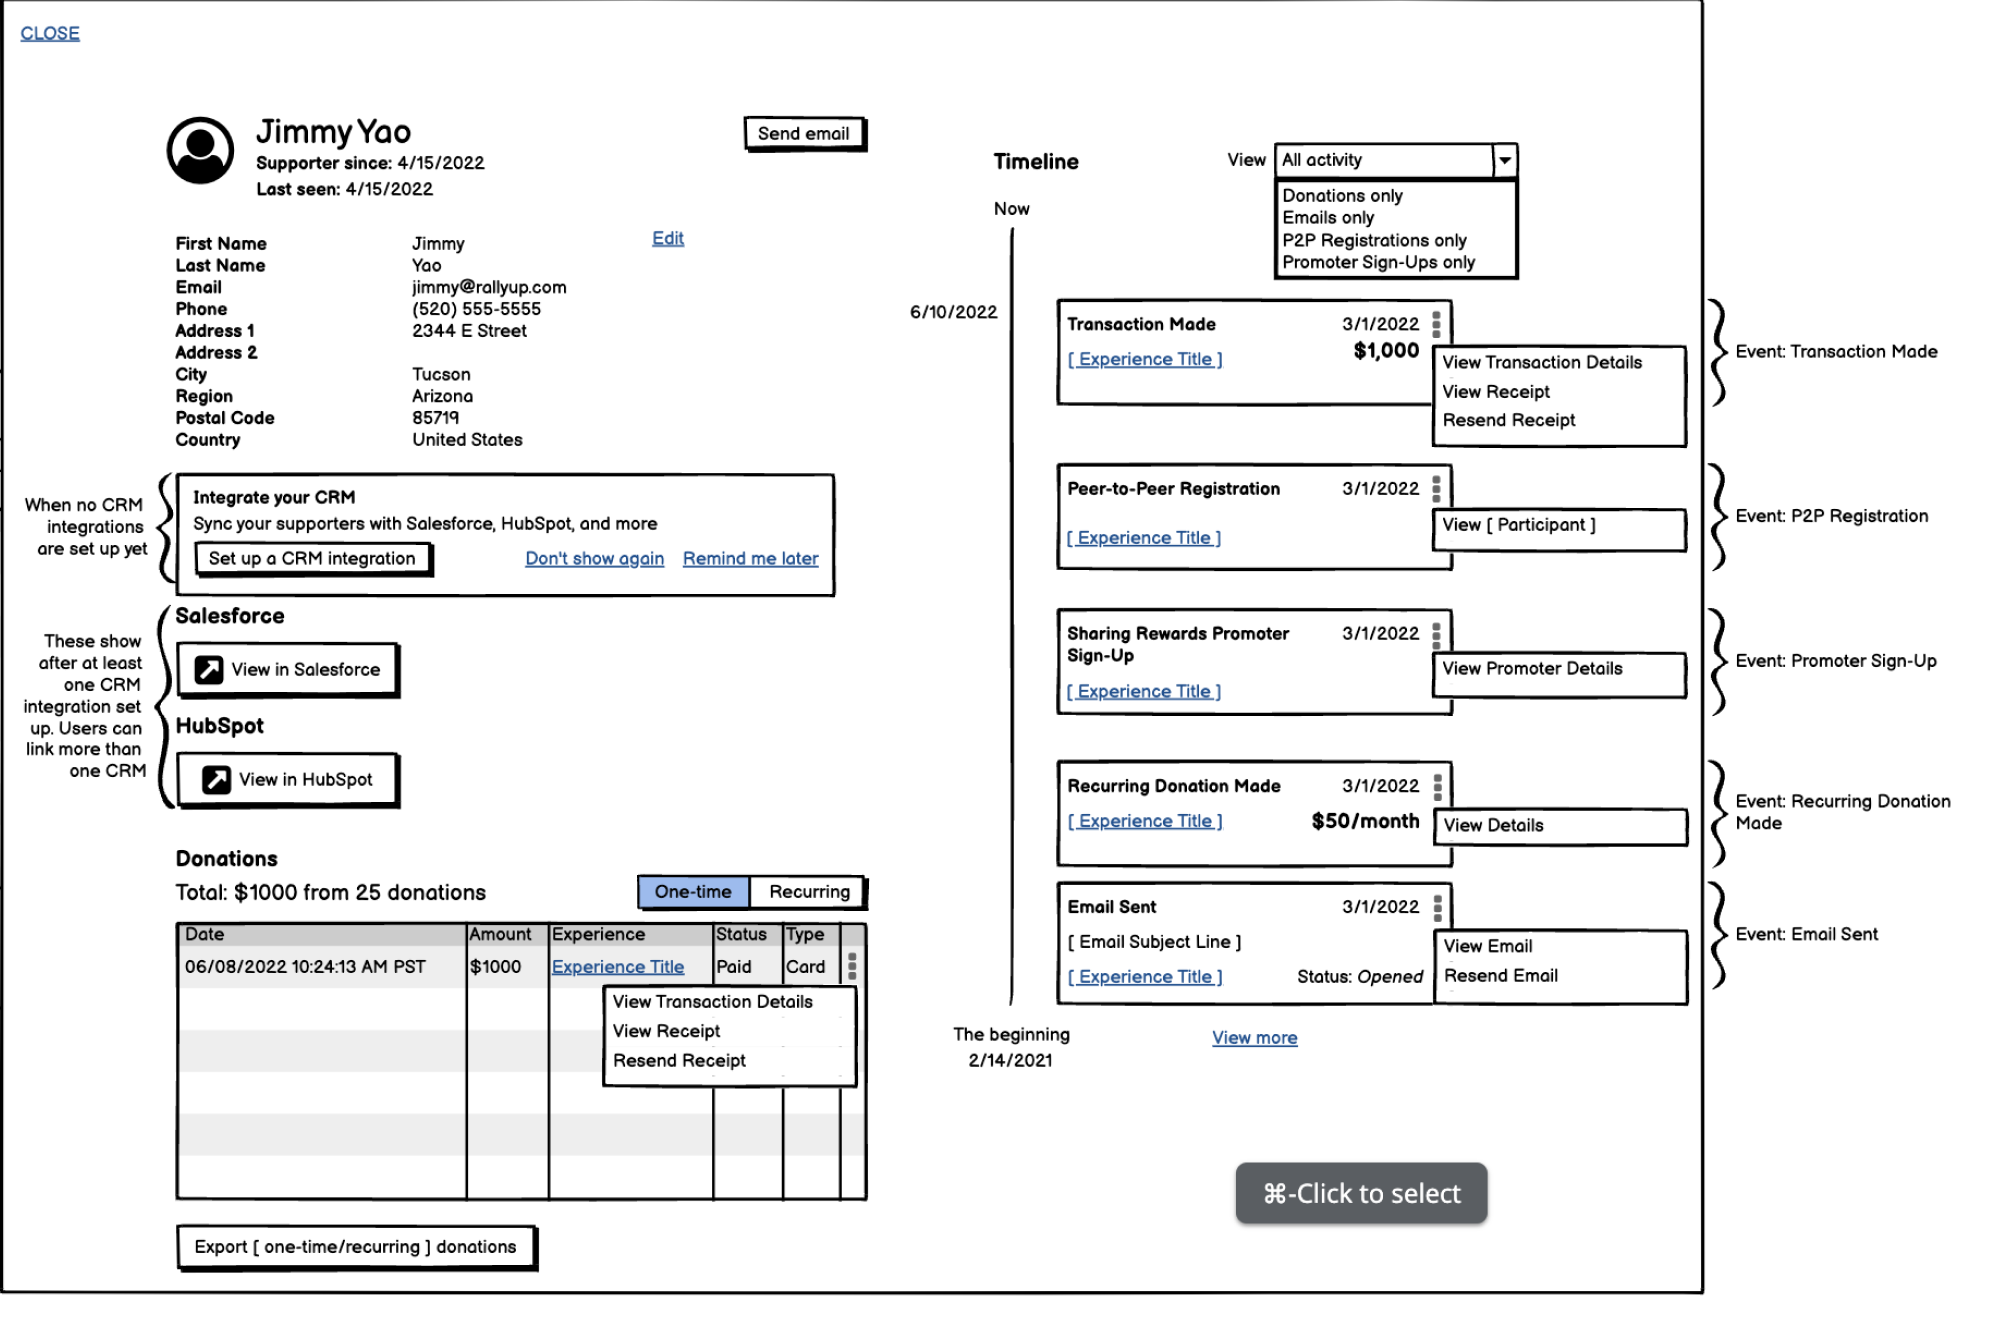Choose View Receipt in timeline transaction menu

tap(1496, 392)
